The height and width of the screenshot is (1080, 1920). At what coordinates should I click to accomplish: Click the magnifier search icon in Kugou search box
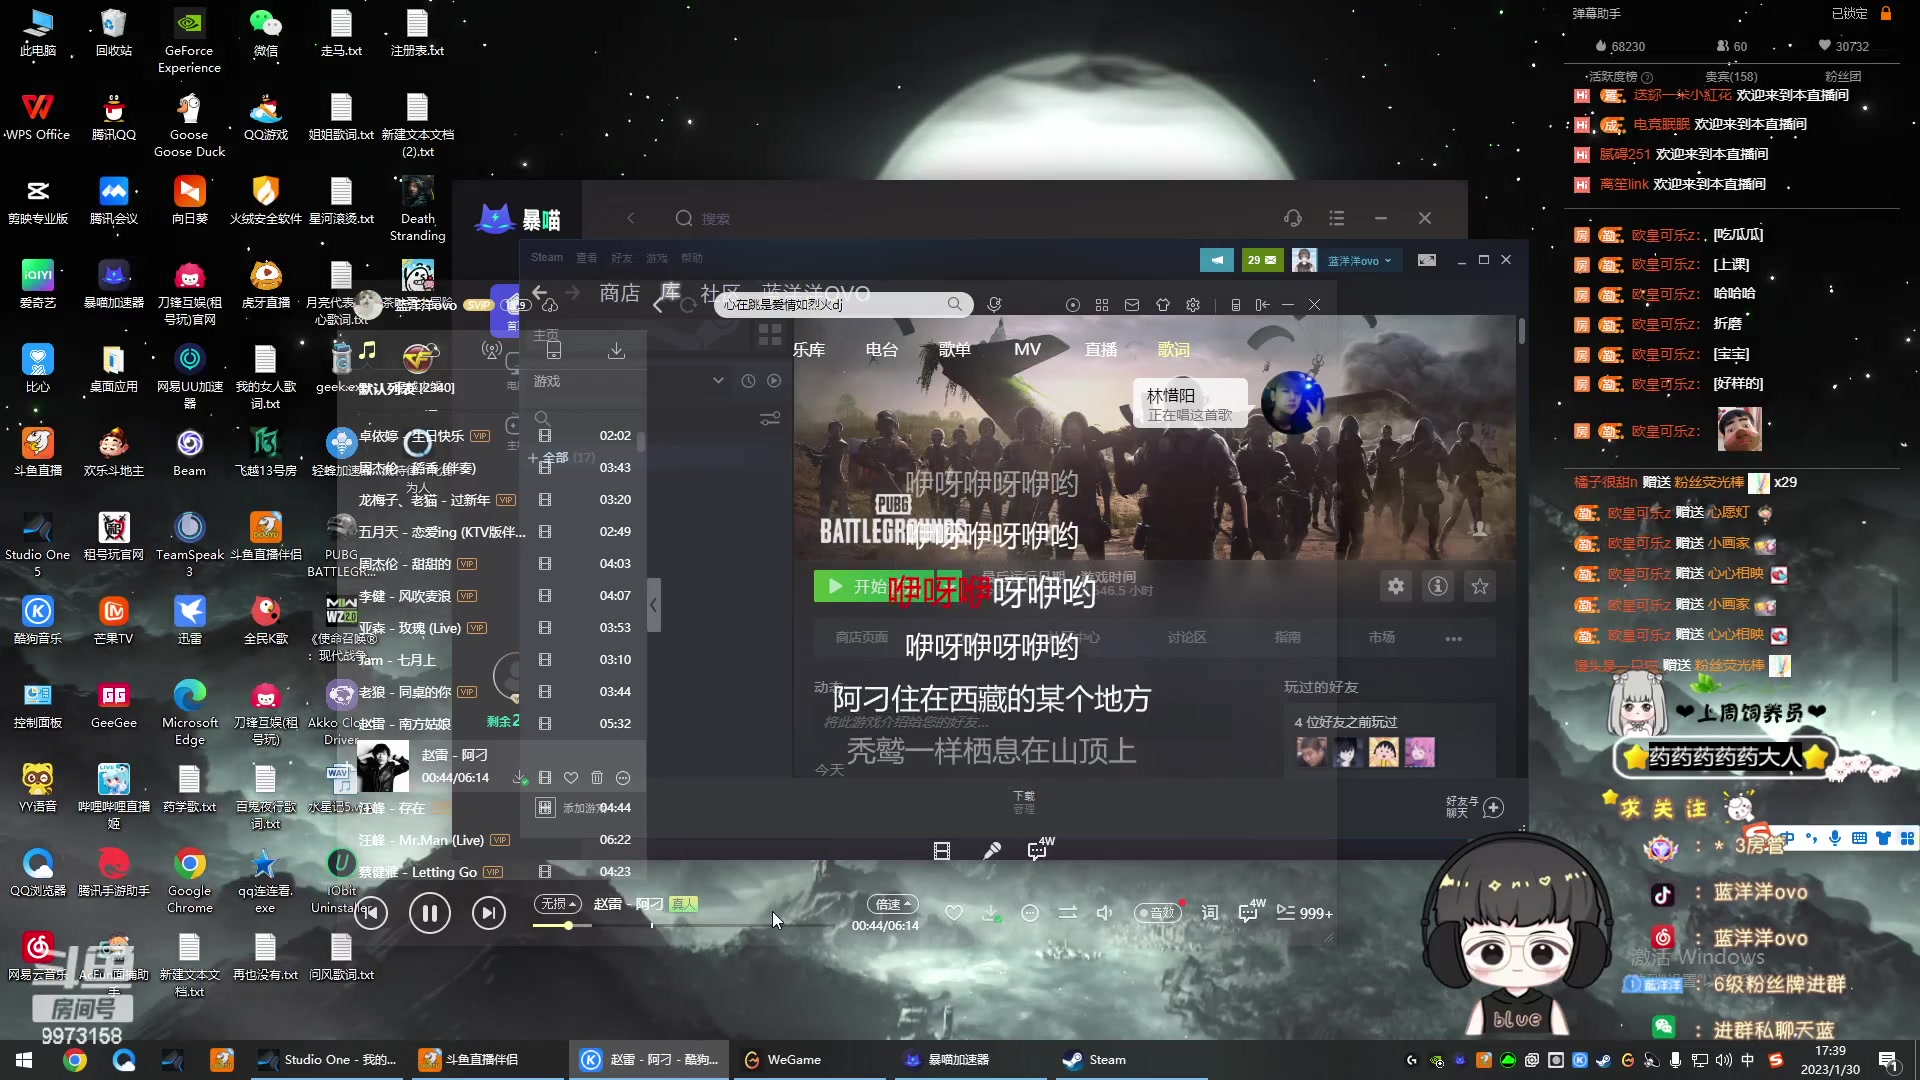955,304
